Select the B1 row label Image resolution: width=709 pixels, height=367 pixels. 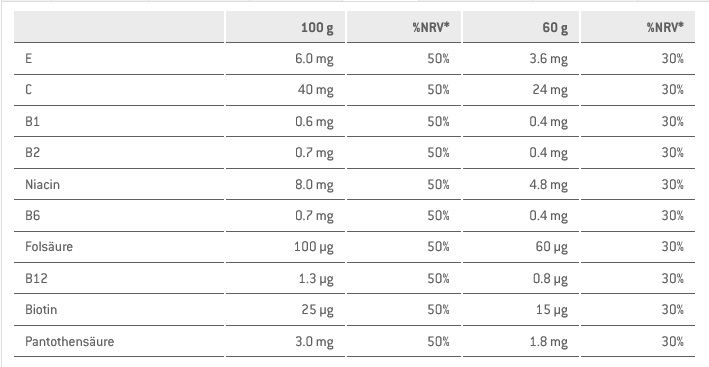click(32, 122)
